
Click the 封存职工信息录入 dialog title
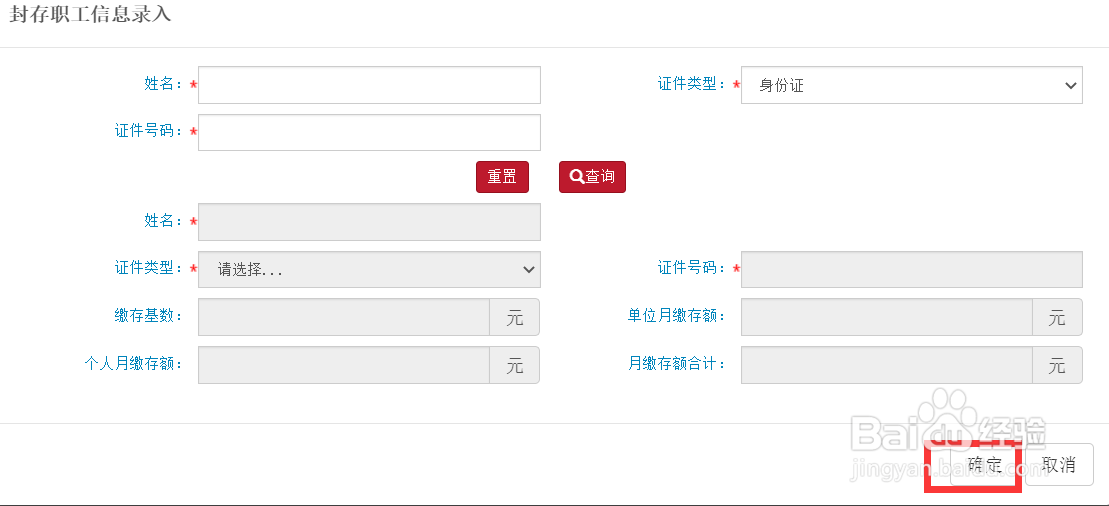click(x=90, y=14)
